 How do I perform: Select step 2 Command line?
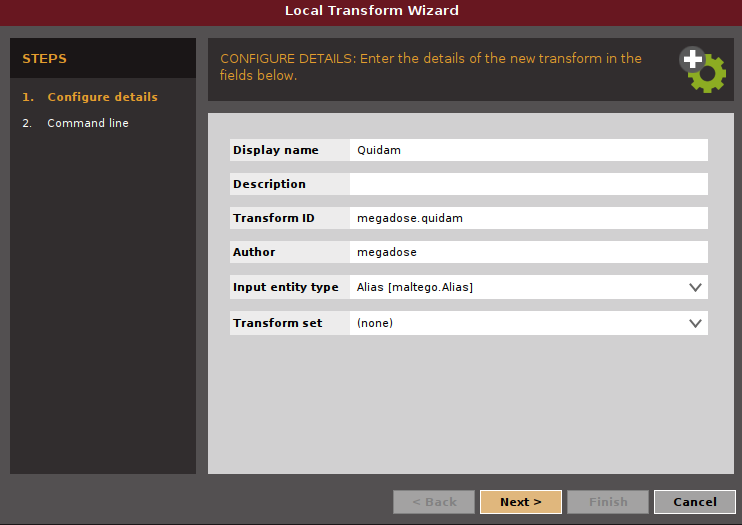pyautogui.click(x=76, y=123)
